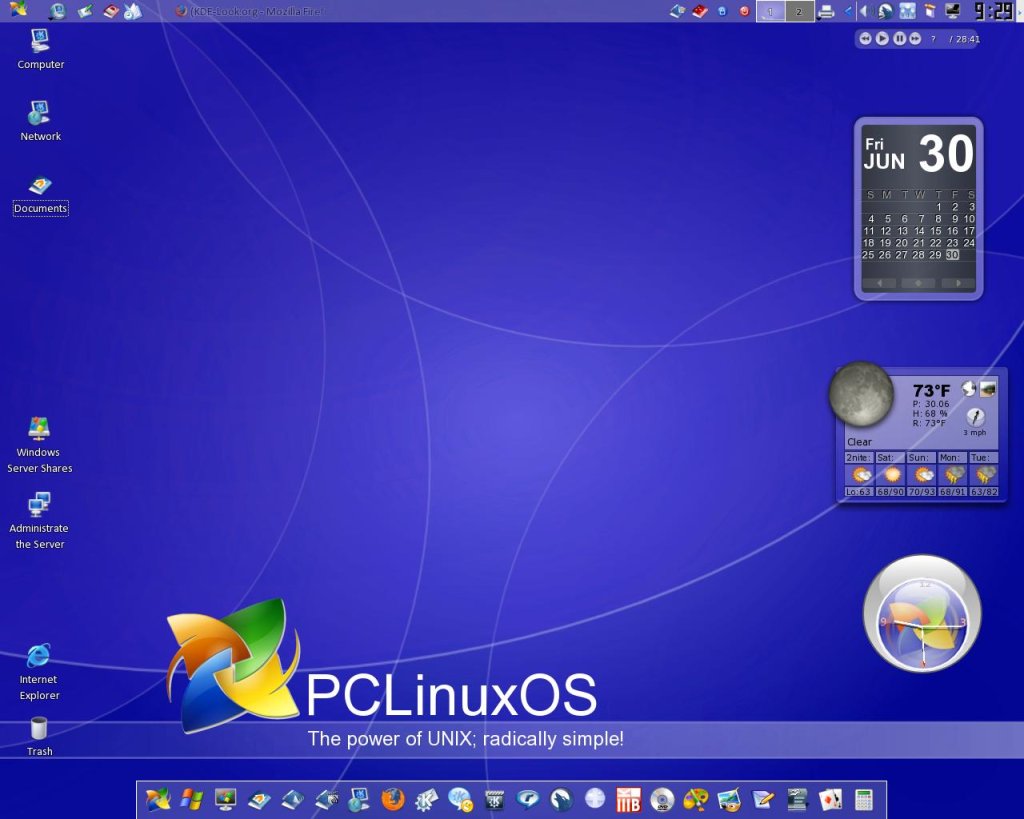The height and width of the screenshot is (819, 1024).
Task: Switch to virtual desktop 2
Action: 800,11
